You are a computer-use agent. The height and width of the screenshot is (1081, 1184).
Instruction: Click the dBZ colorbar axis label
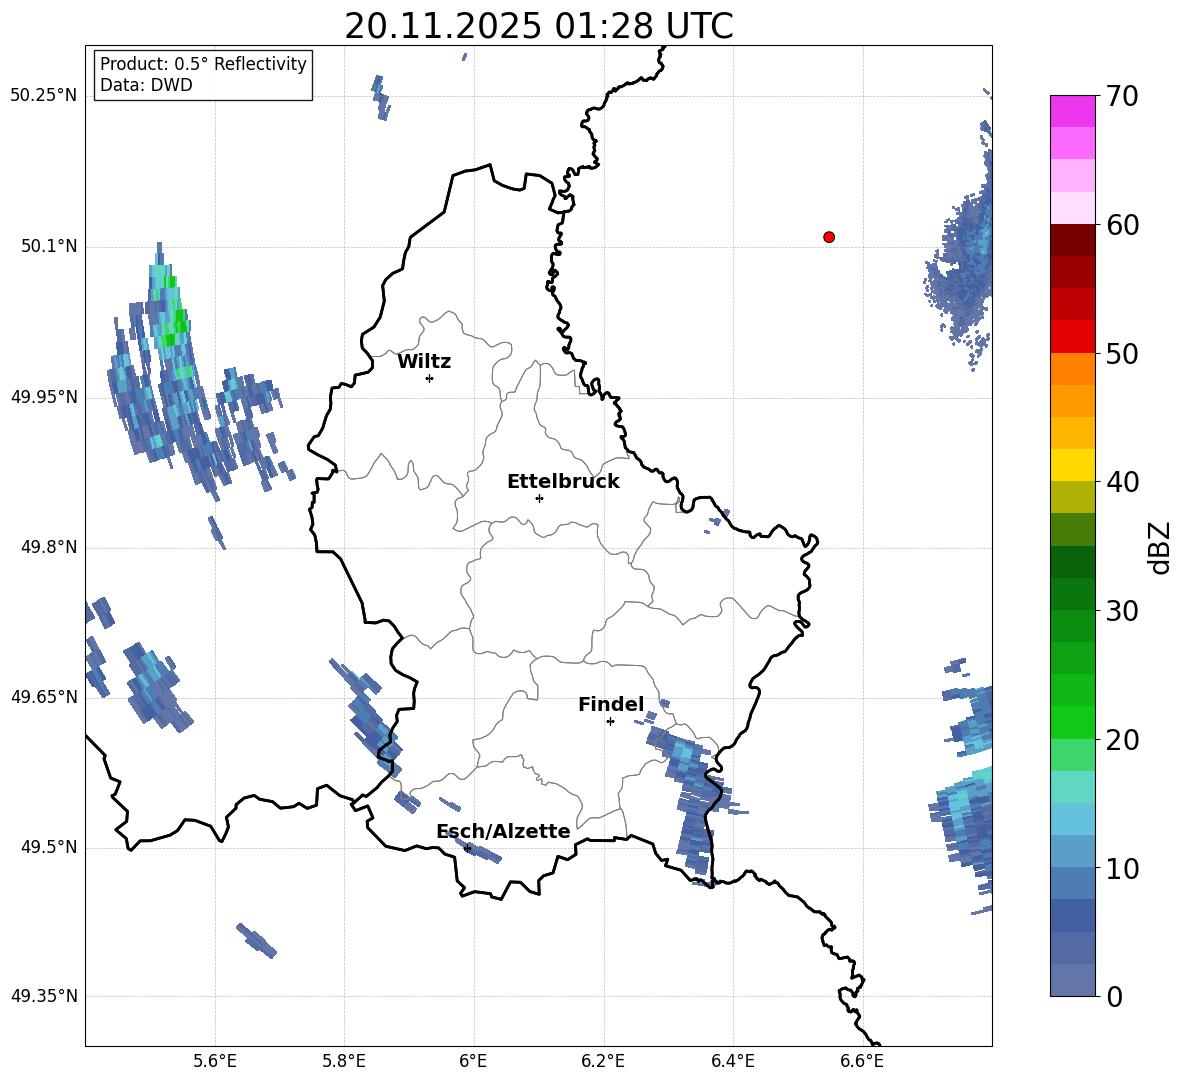1159,547
